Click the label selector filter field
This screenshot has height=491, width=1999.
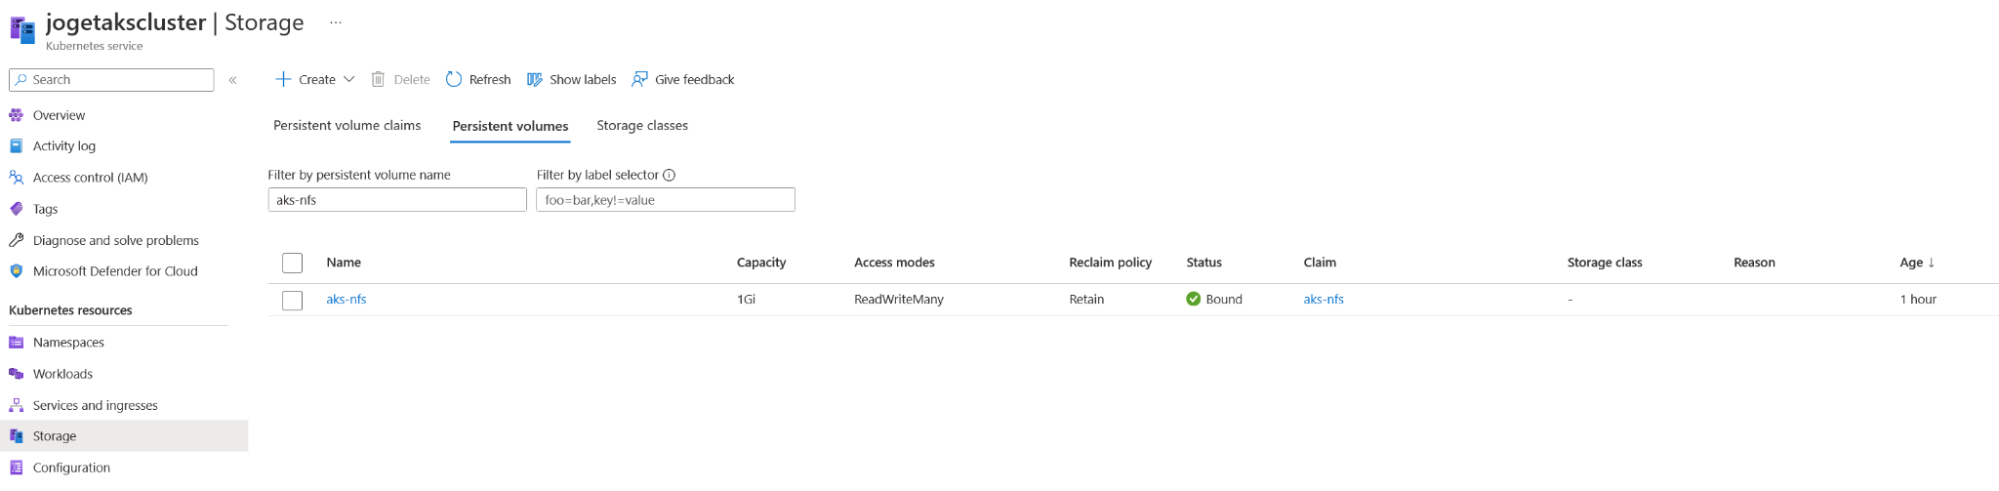665,200
